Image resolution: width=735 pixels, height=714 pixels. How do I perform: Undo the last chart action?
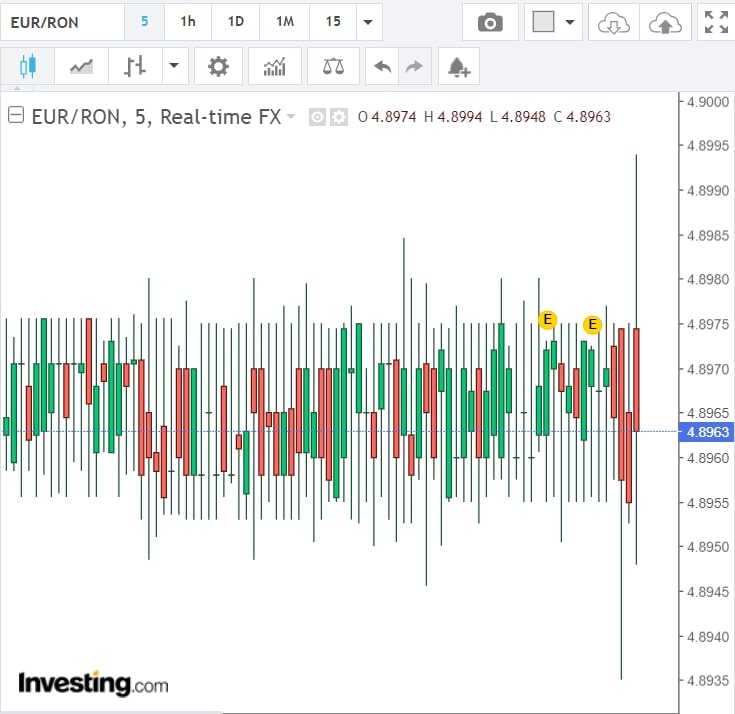[382, 67]
